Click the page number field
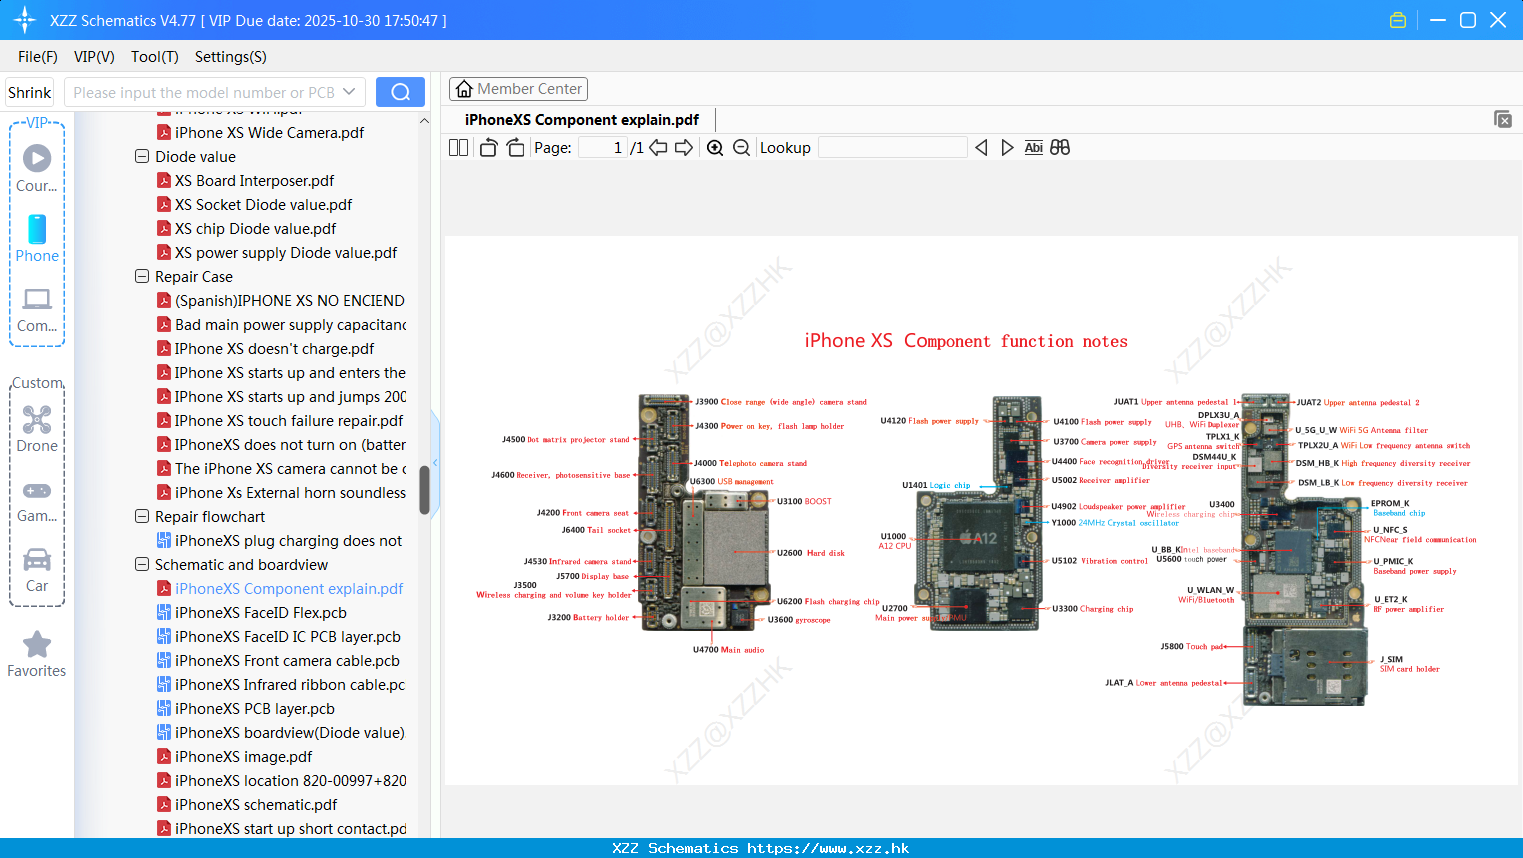This screenshot has width=1523, height=858. (x=602, y=148)
